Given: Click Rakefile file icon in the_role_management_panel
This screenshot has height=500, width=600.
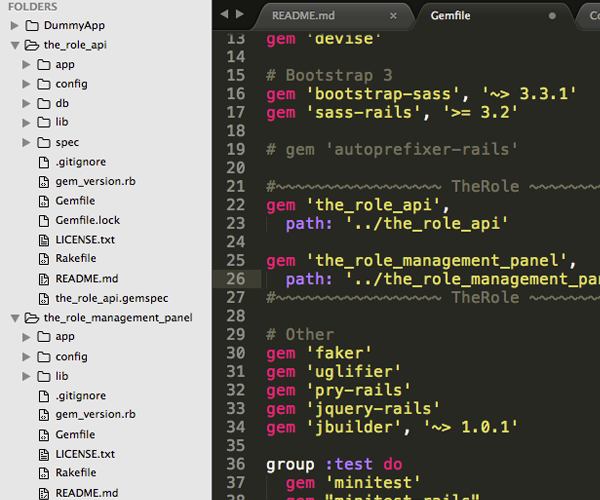Looking at the screenshot, I should (x=44, y=473).
